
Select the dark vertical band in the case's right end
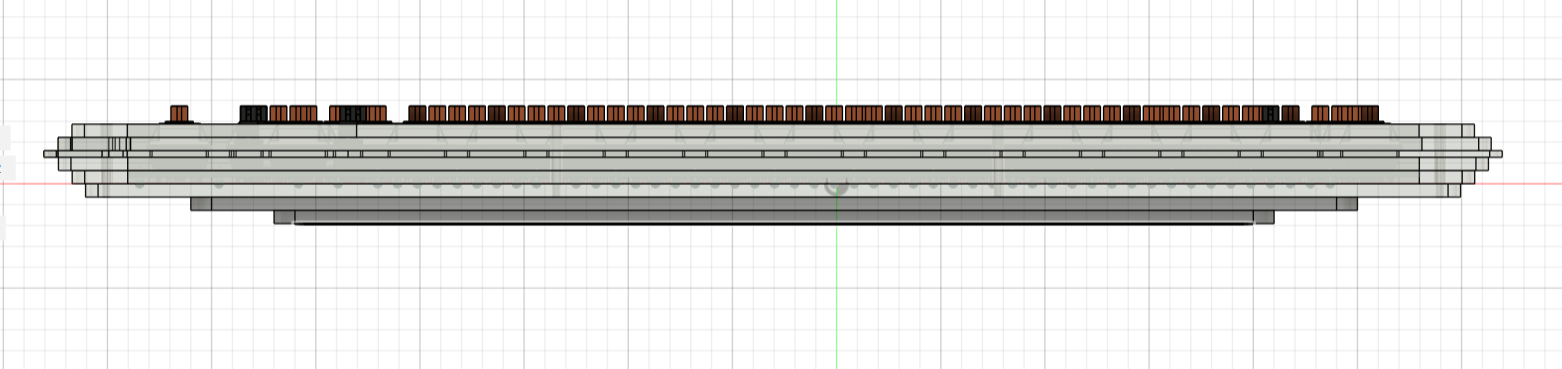pos(1441,160)
